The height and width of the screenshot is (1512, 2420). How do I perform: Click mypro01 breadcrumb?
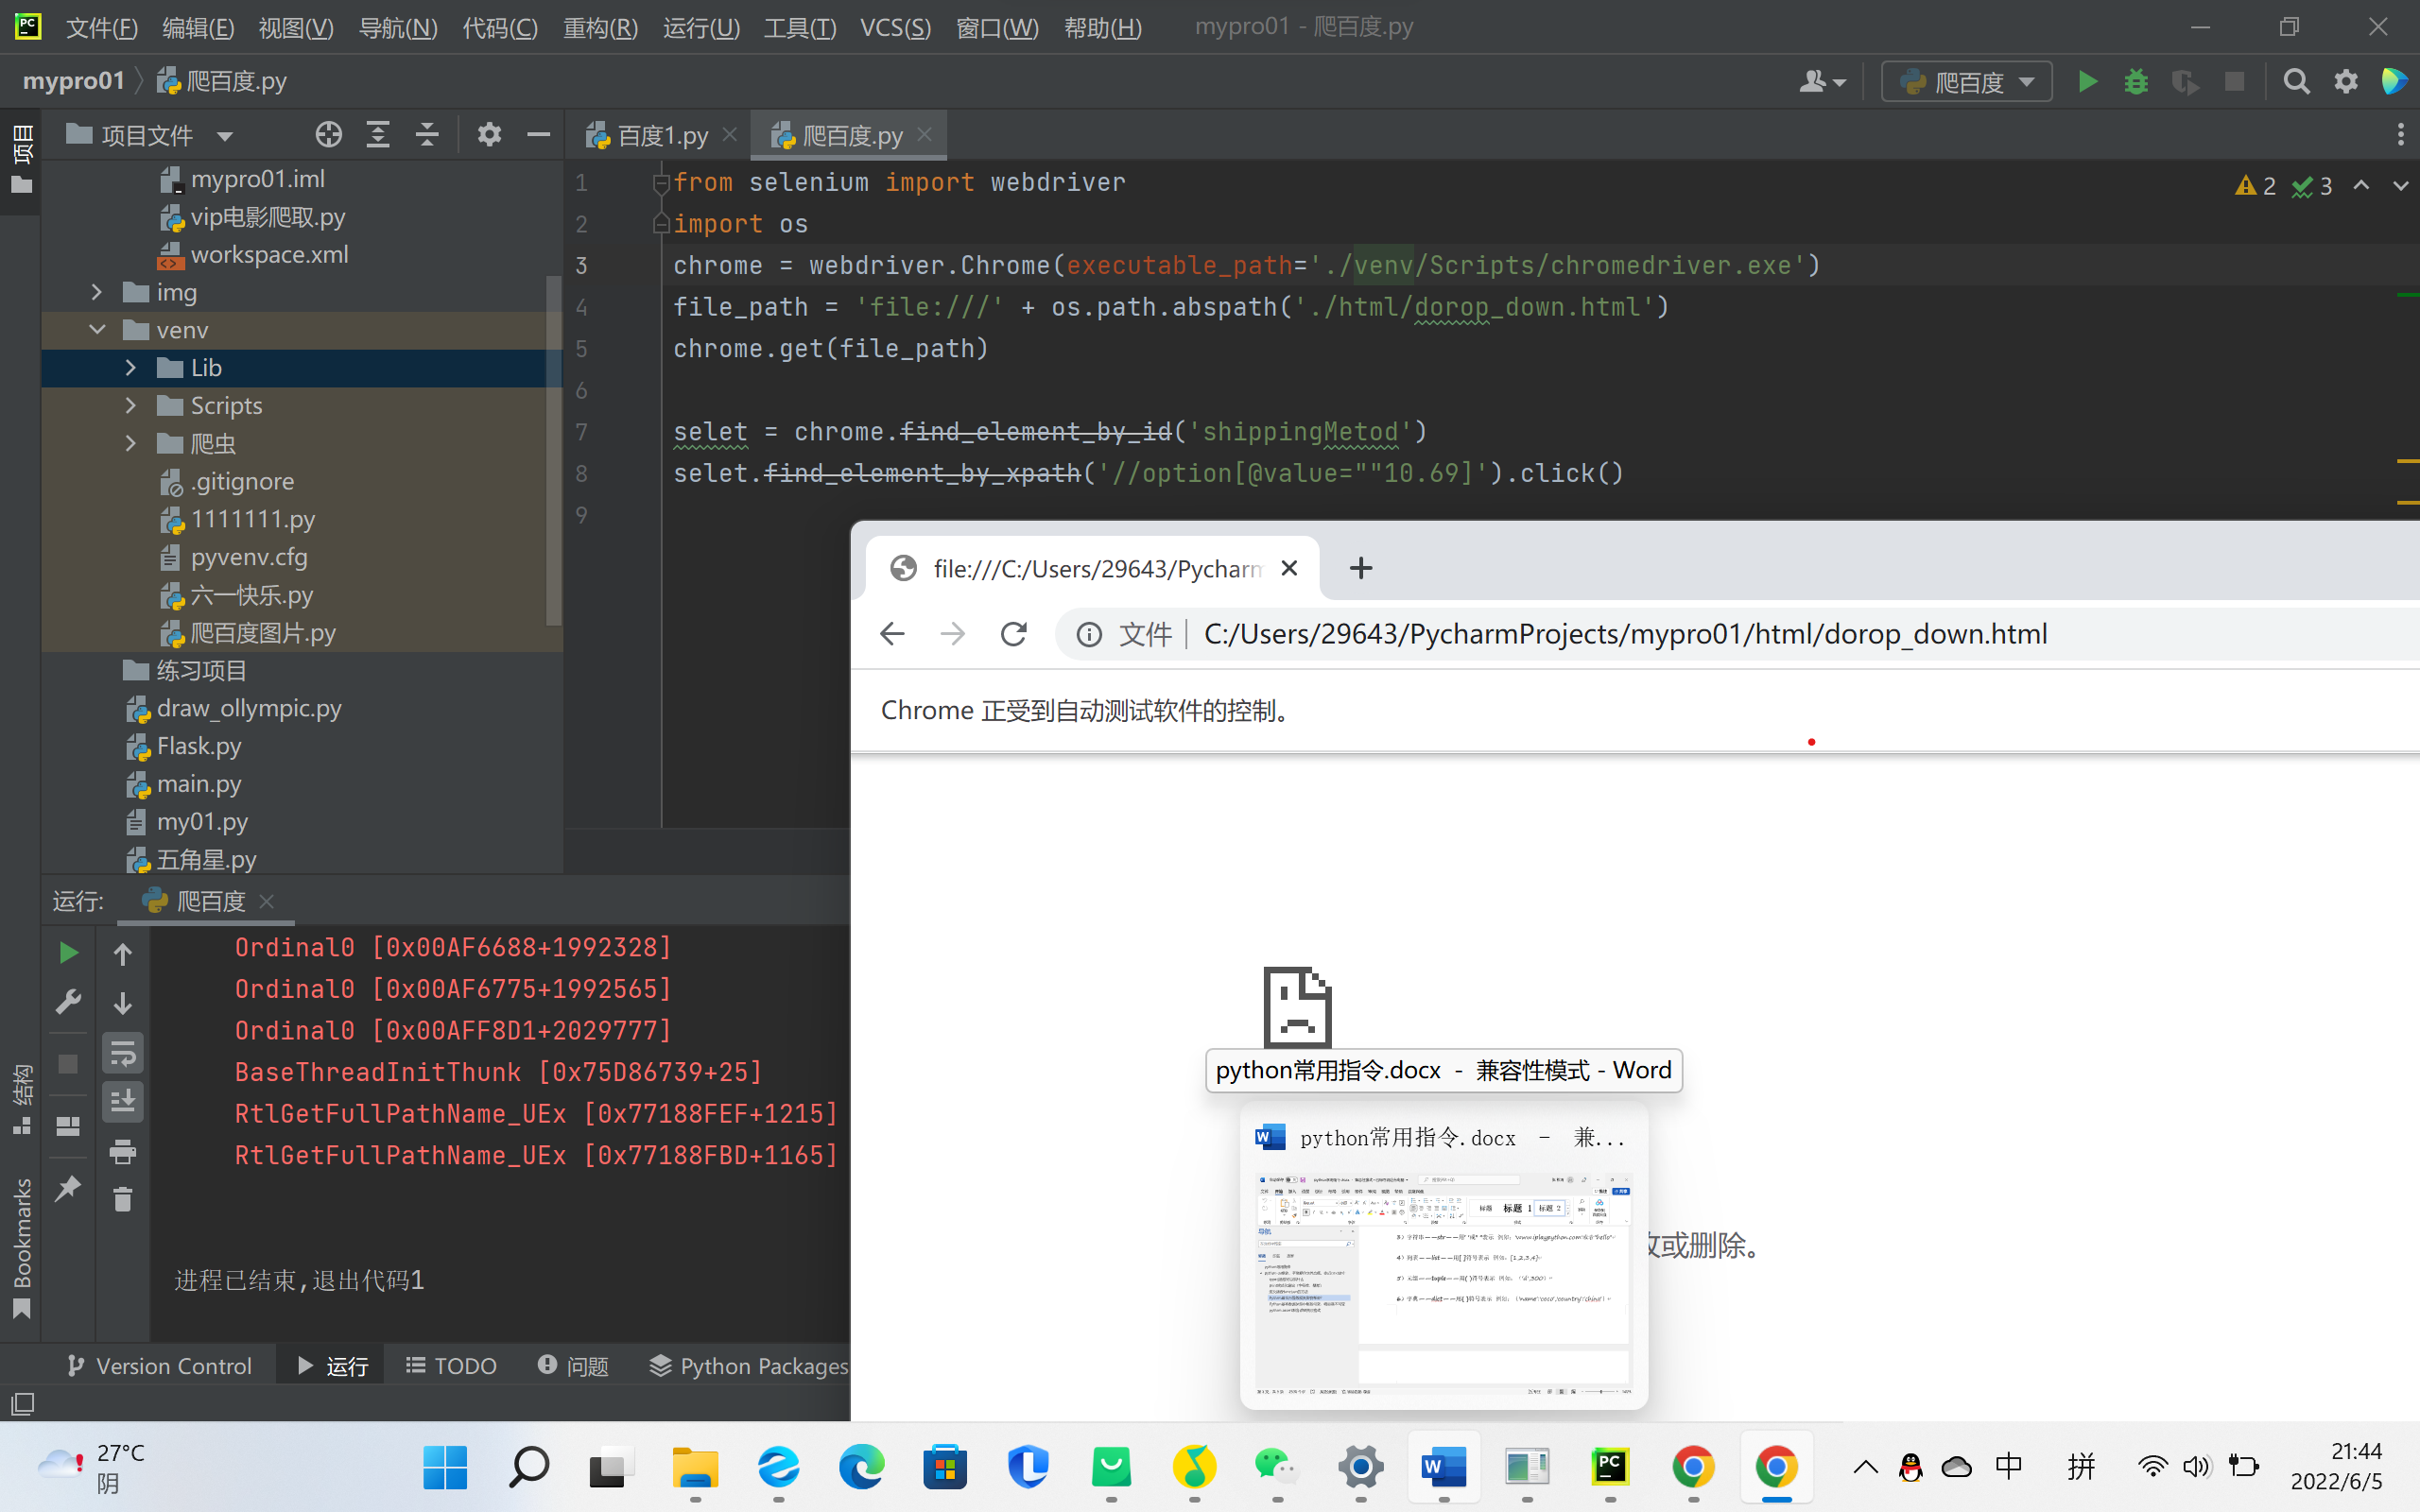pos(73,81)
